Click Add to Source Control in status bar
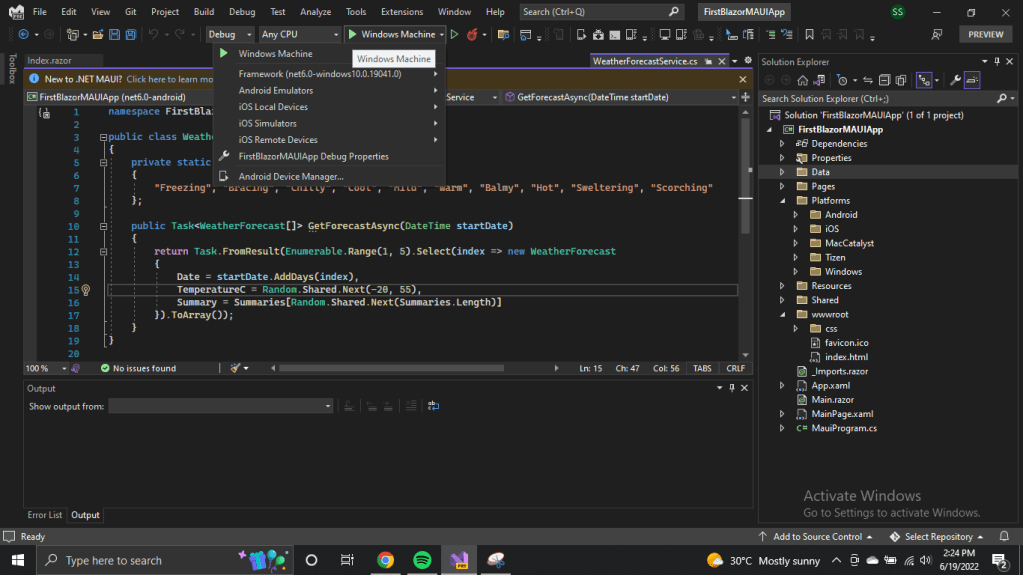1023x575 pixels. click(x=817, y=537)
